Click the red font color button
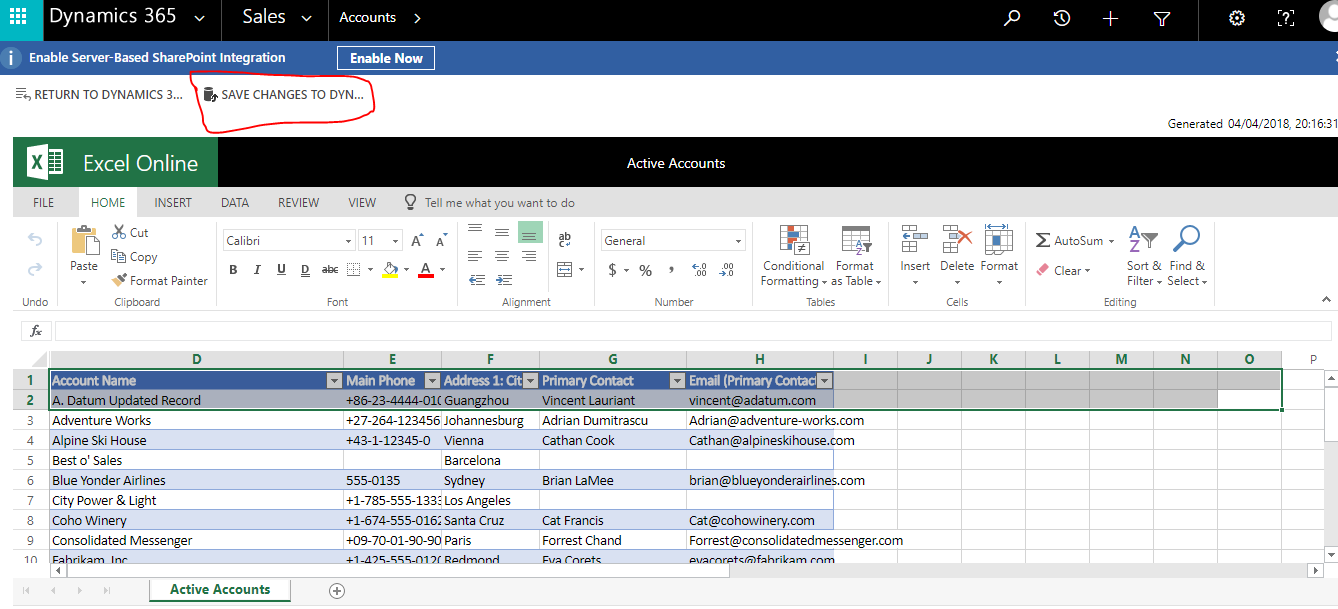The image size is (1338, 609). pyautogui.click(x=426, y=270)
